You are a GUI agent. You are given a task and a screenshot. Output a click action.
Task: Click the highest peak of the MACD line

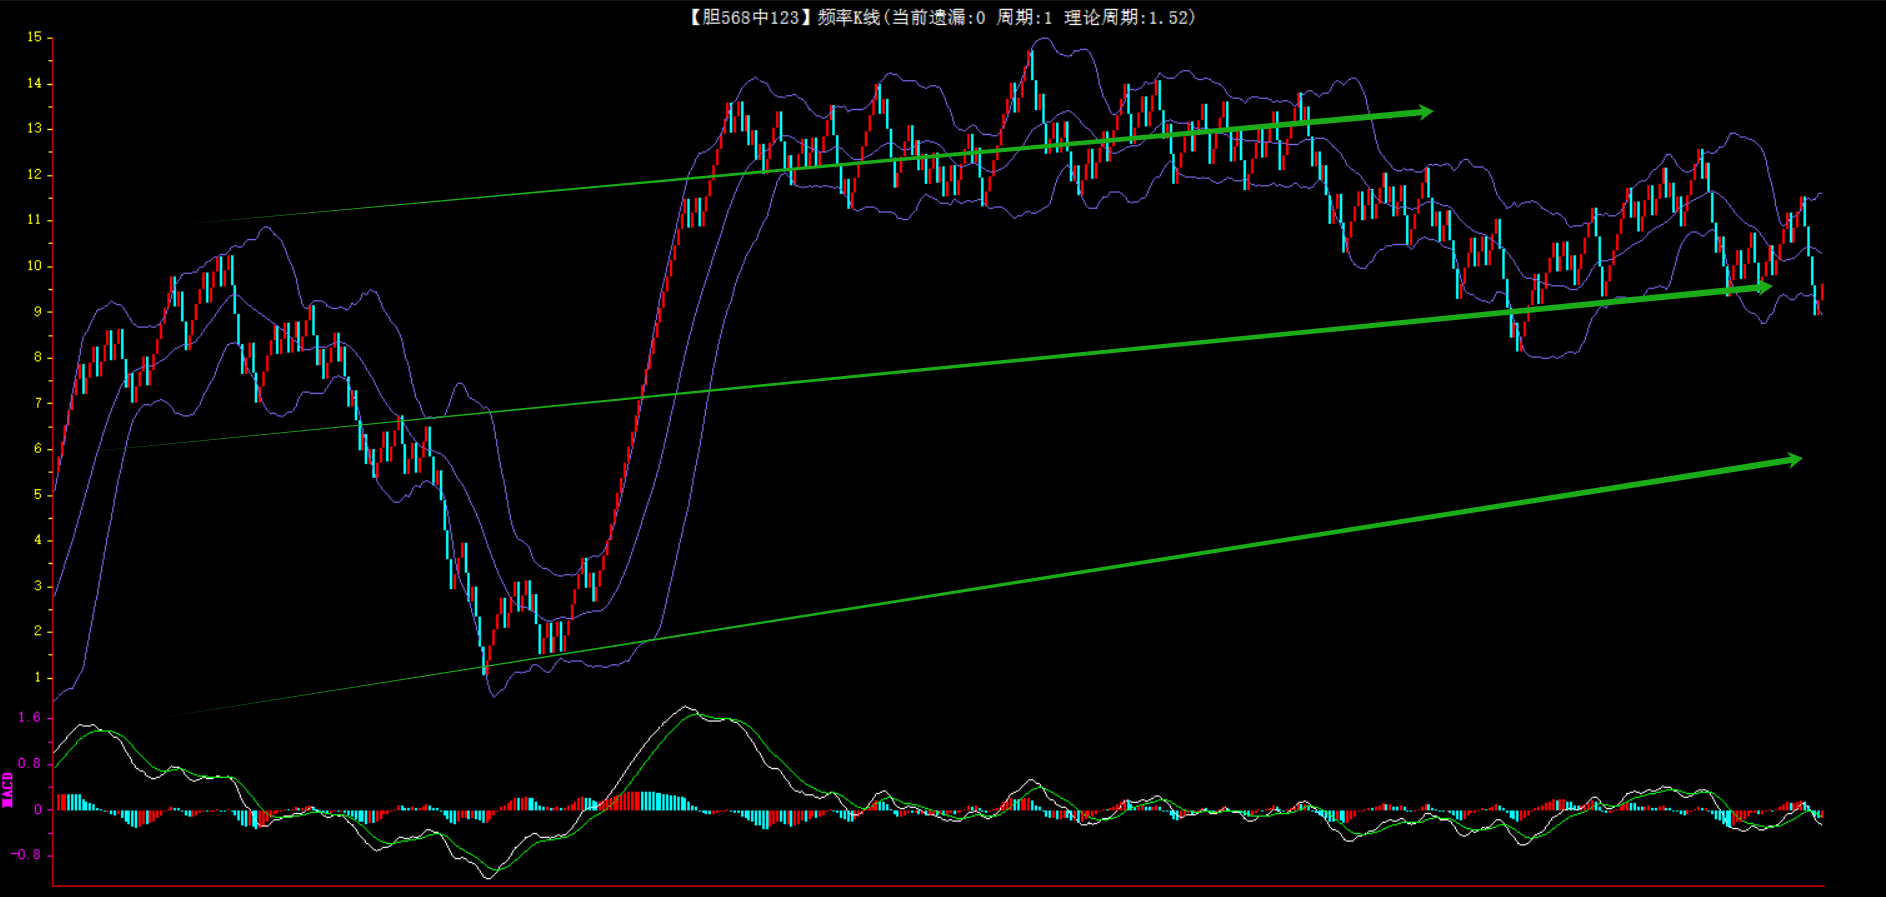pyautogui.click(x=686, y=707)
